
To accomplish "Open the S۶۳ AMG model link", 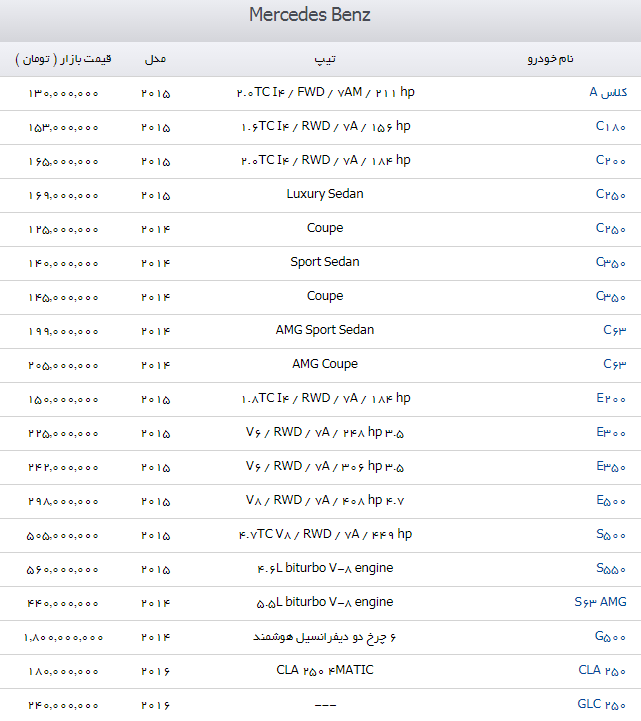I will 601,602.
